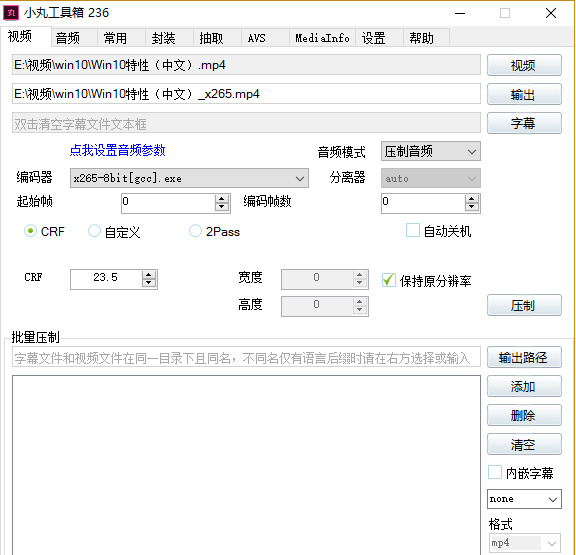Image resolution: width=576 pixels, height=555 pixels.
Task: Click the 删除 button
Action: coord(524,415)
